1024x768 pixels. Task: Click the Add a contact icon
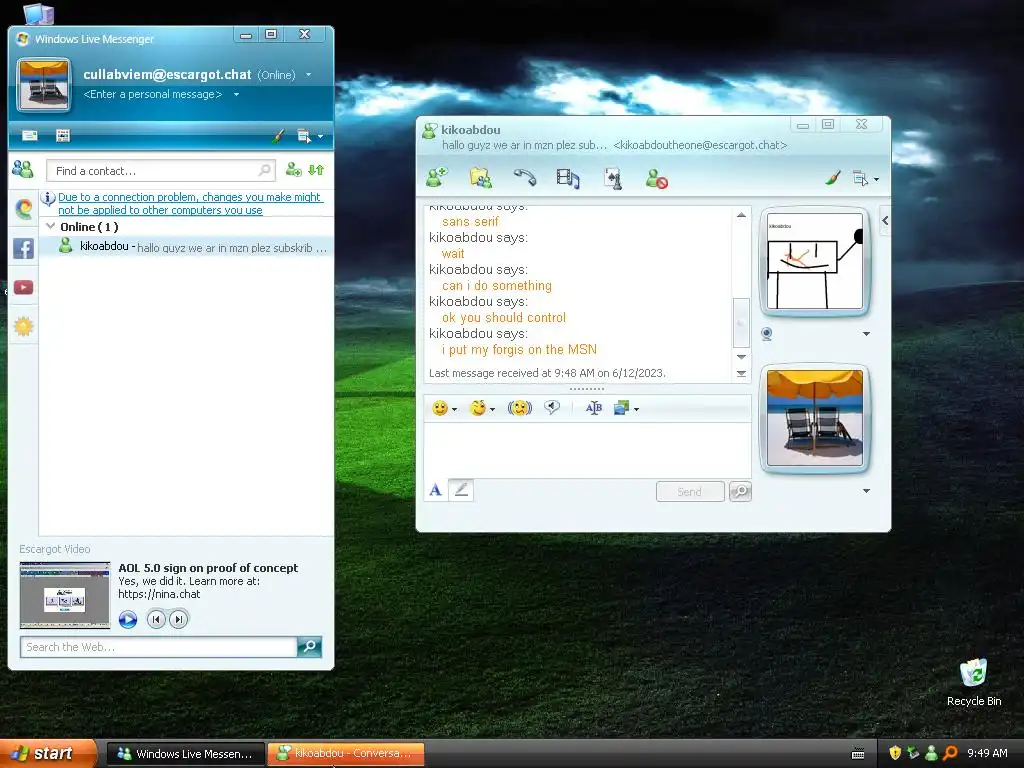(293, 170)
